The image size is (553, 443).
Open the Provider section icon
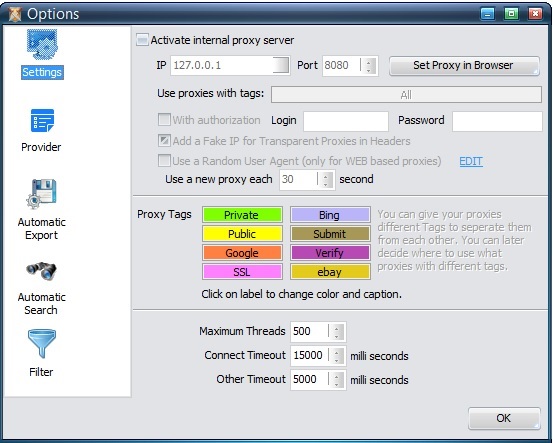pyautogui.click(x=42, y=120)
